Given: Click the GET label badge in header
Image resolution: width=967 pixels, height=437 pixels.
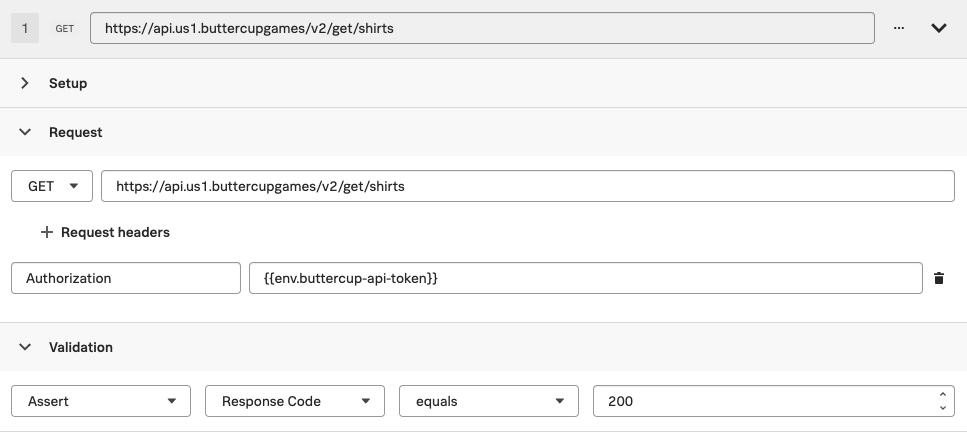Looking at the screenshot, I should (65, 28).
